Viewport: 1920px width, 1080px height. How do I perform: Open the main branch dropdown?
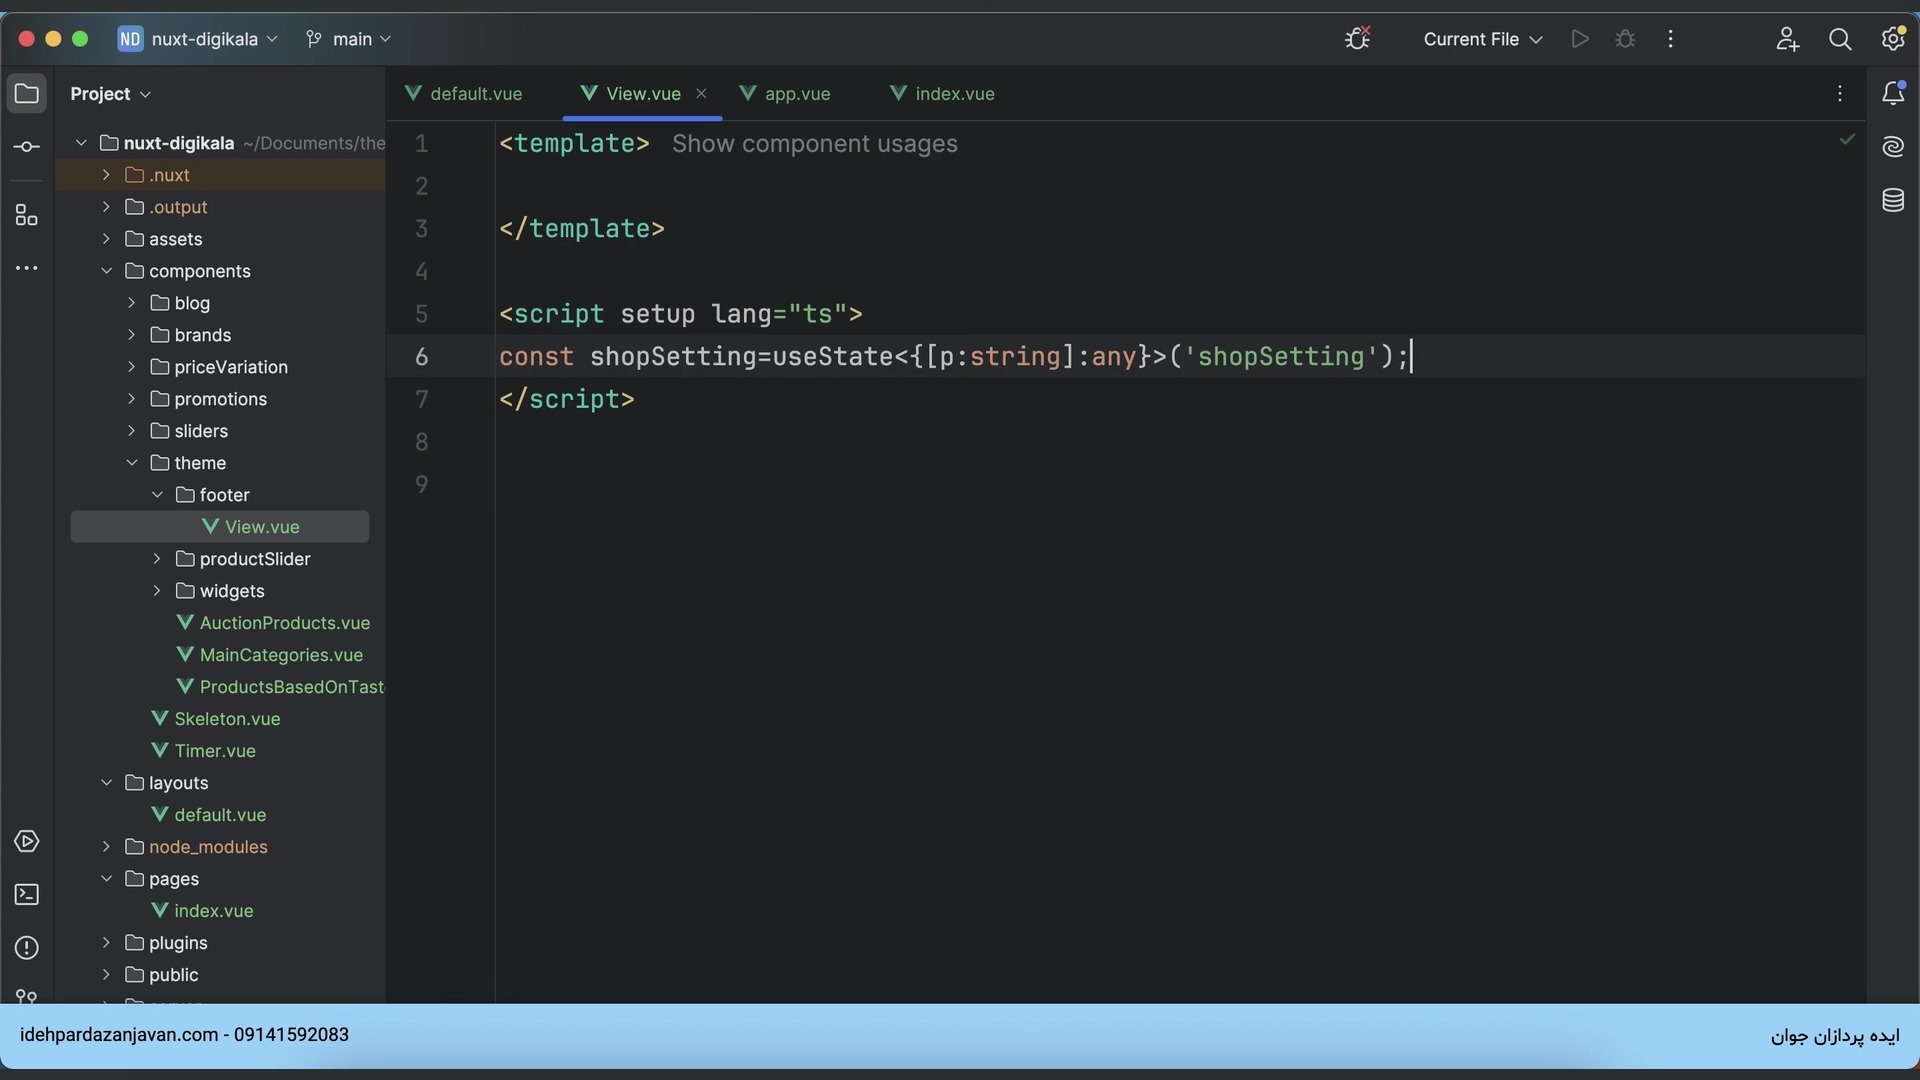coord(349,39)
